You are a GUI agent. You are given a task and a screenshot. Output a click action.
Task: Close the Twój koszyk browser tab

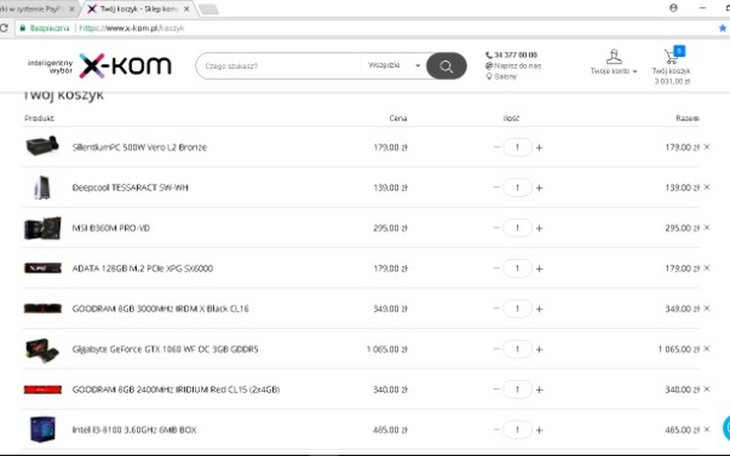pyautogui.click(x=187, y=8)
